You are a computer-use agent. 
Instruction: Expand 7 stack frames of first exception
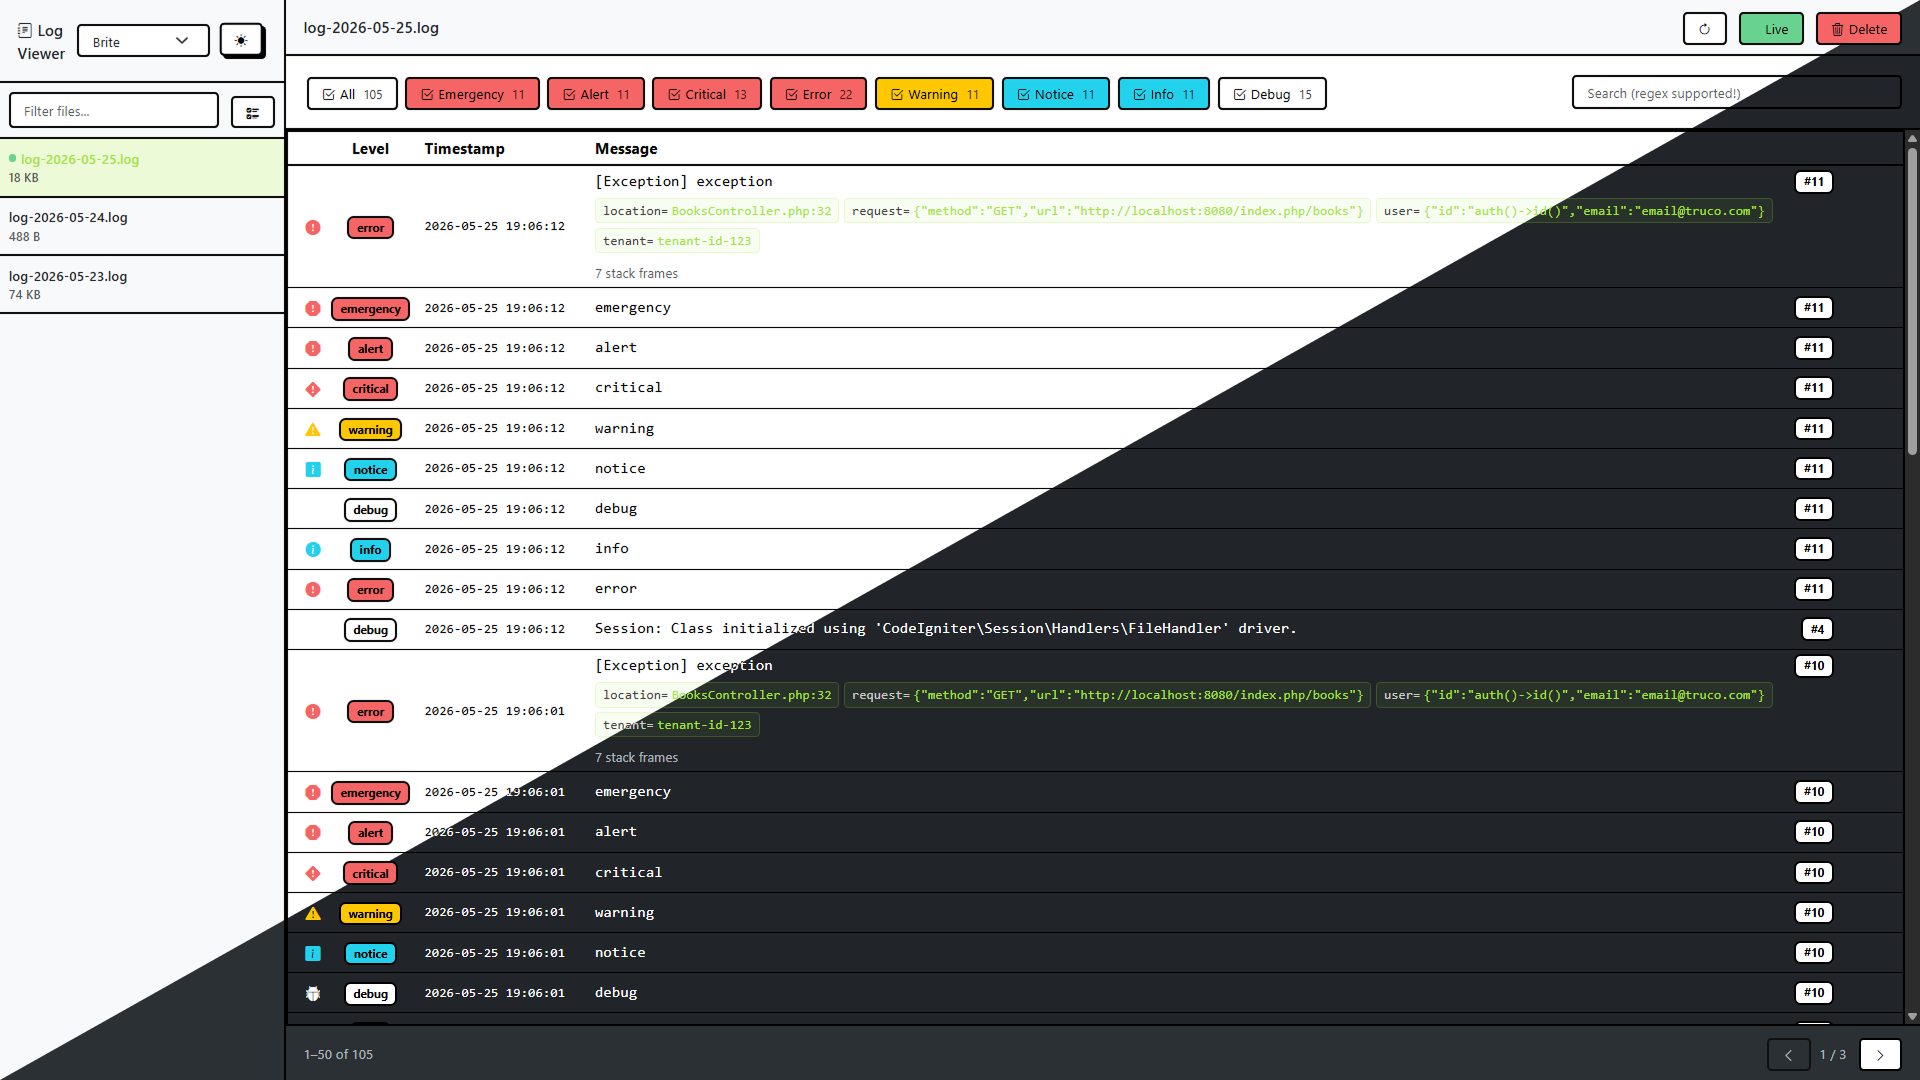pyautogui.click(x=636, y=274)
